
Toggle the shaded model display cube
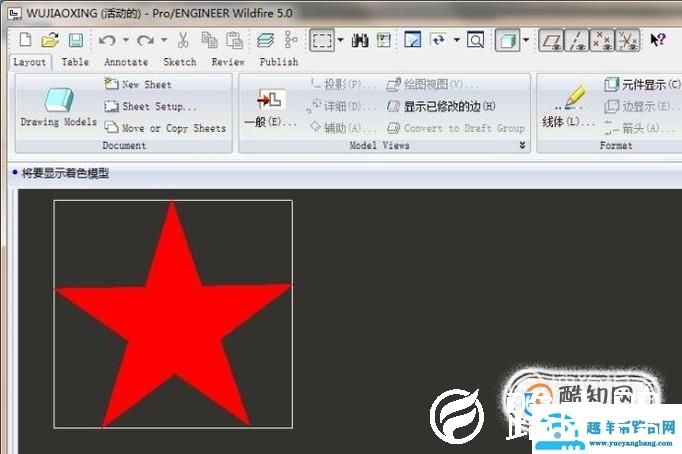coord(508,40)
